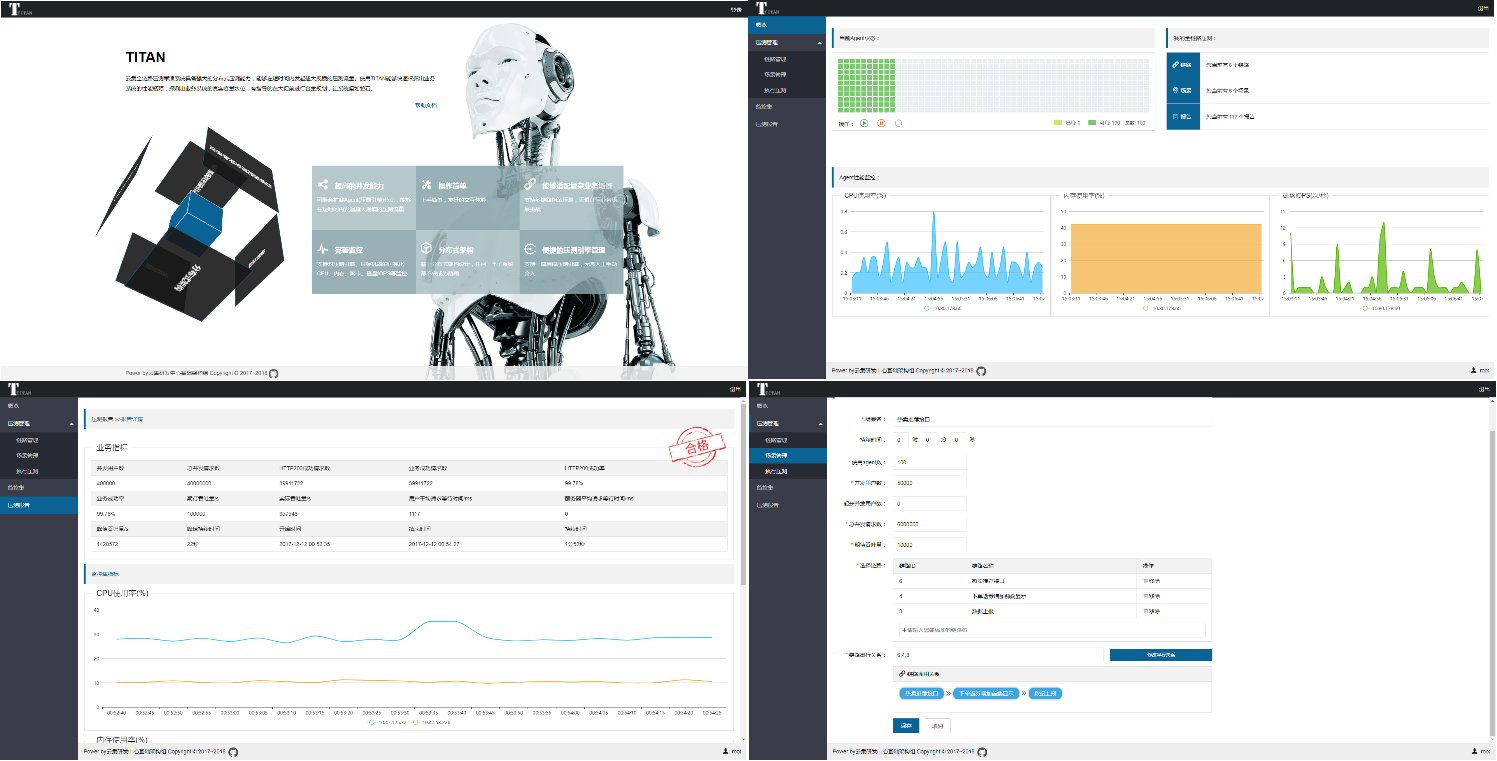This screenshot has width=1497, height=761.
Task: Click the TITAN logo in the home page header
Action: (20, 9)
